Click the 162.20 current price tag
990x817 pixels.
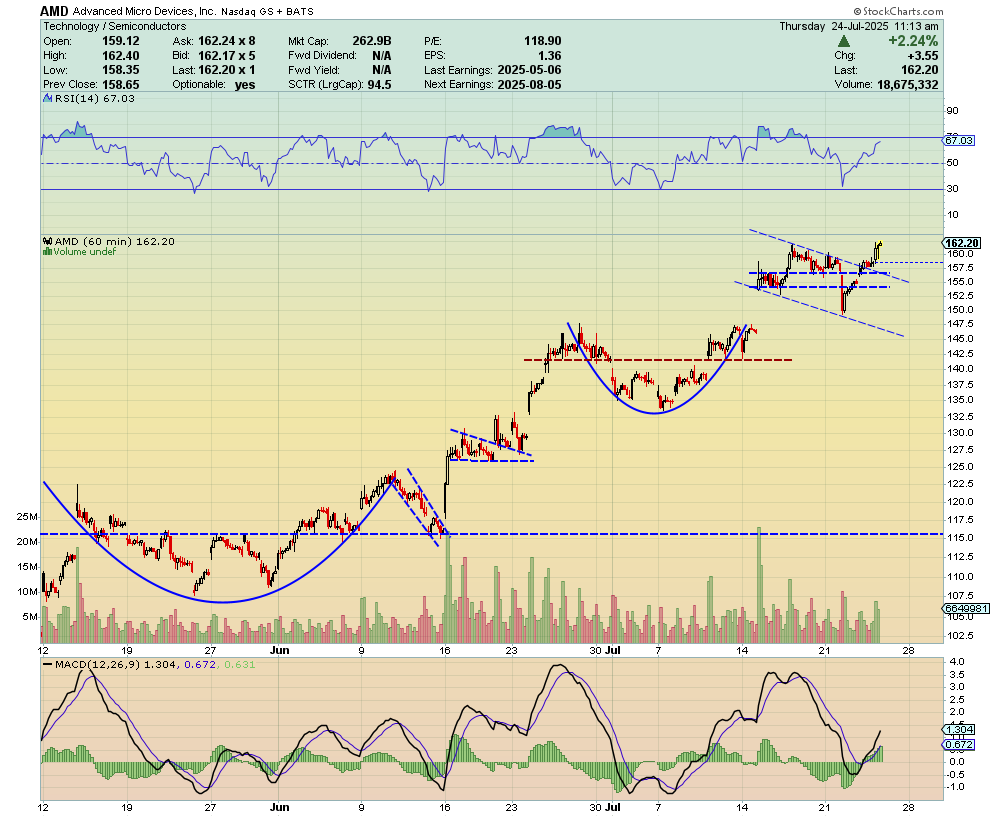(x=962, y=243)
